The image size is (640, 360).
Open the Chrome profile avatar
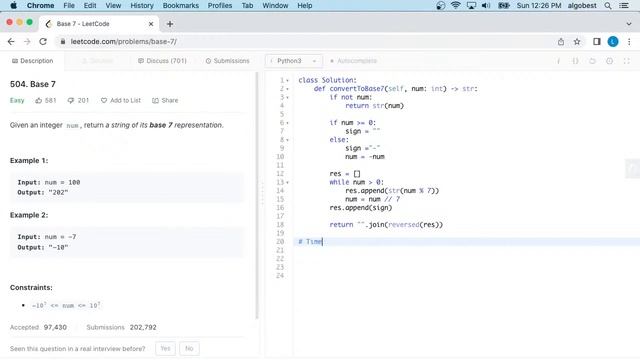coord(613,42)
